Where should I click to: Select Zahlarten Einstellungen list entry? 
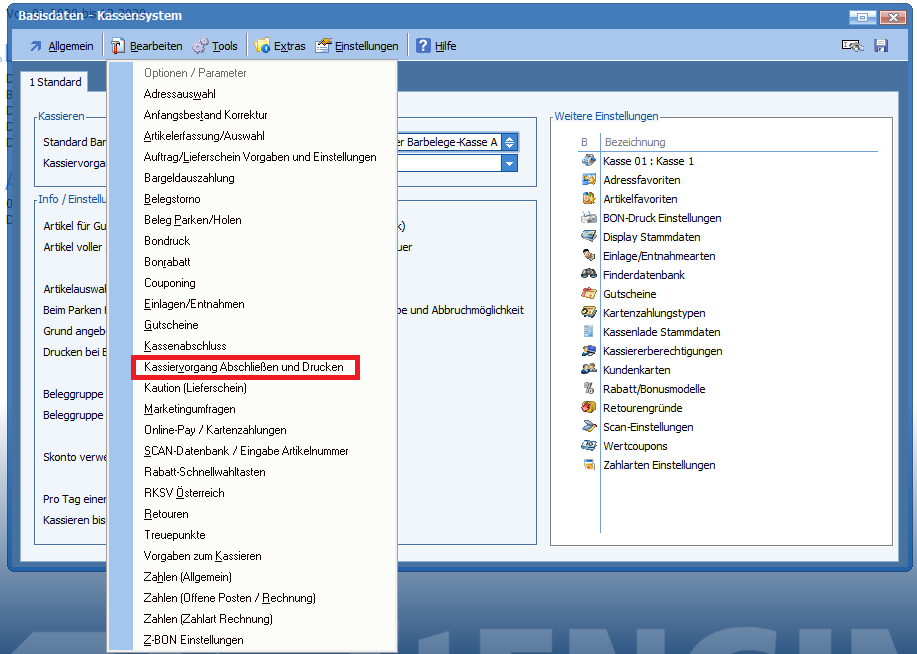coord(658,465)
